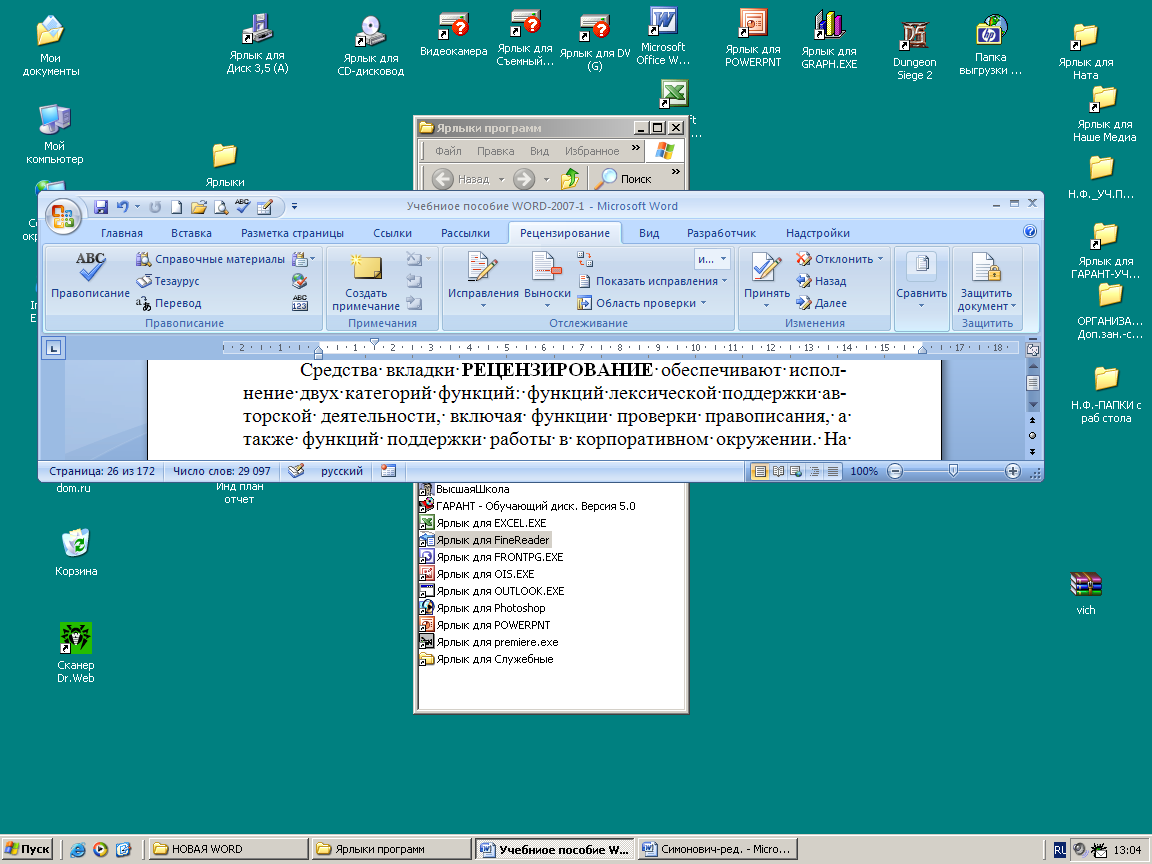Image resolution: width=1152 pixels, height=864 pixels.
Task: Switch to Outline view in status bar
Action: click(814, 472)
